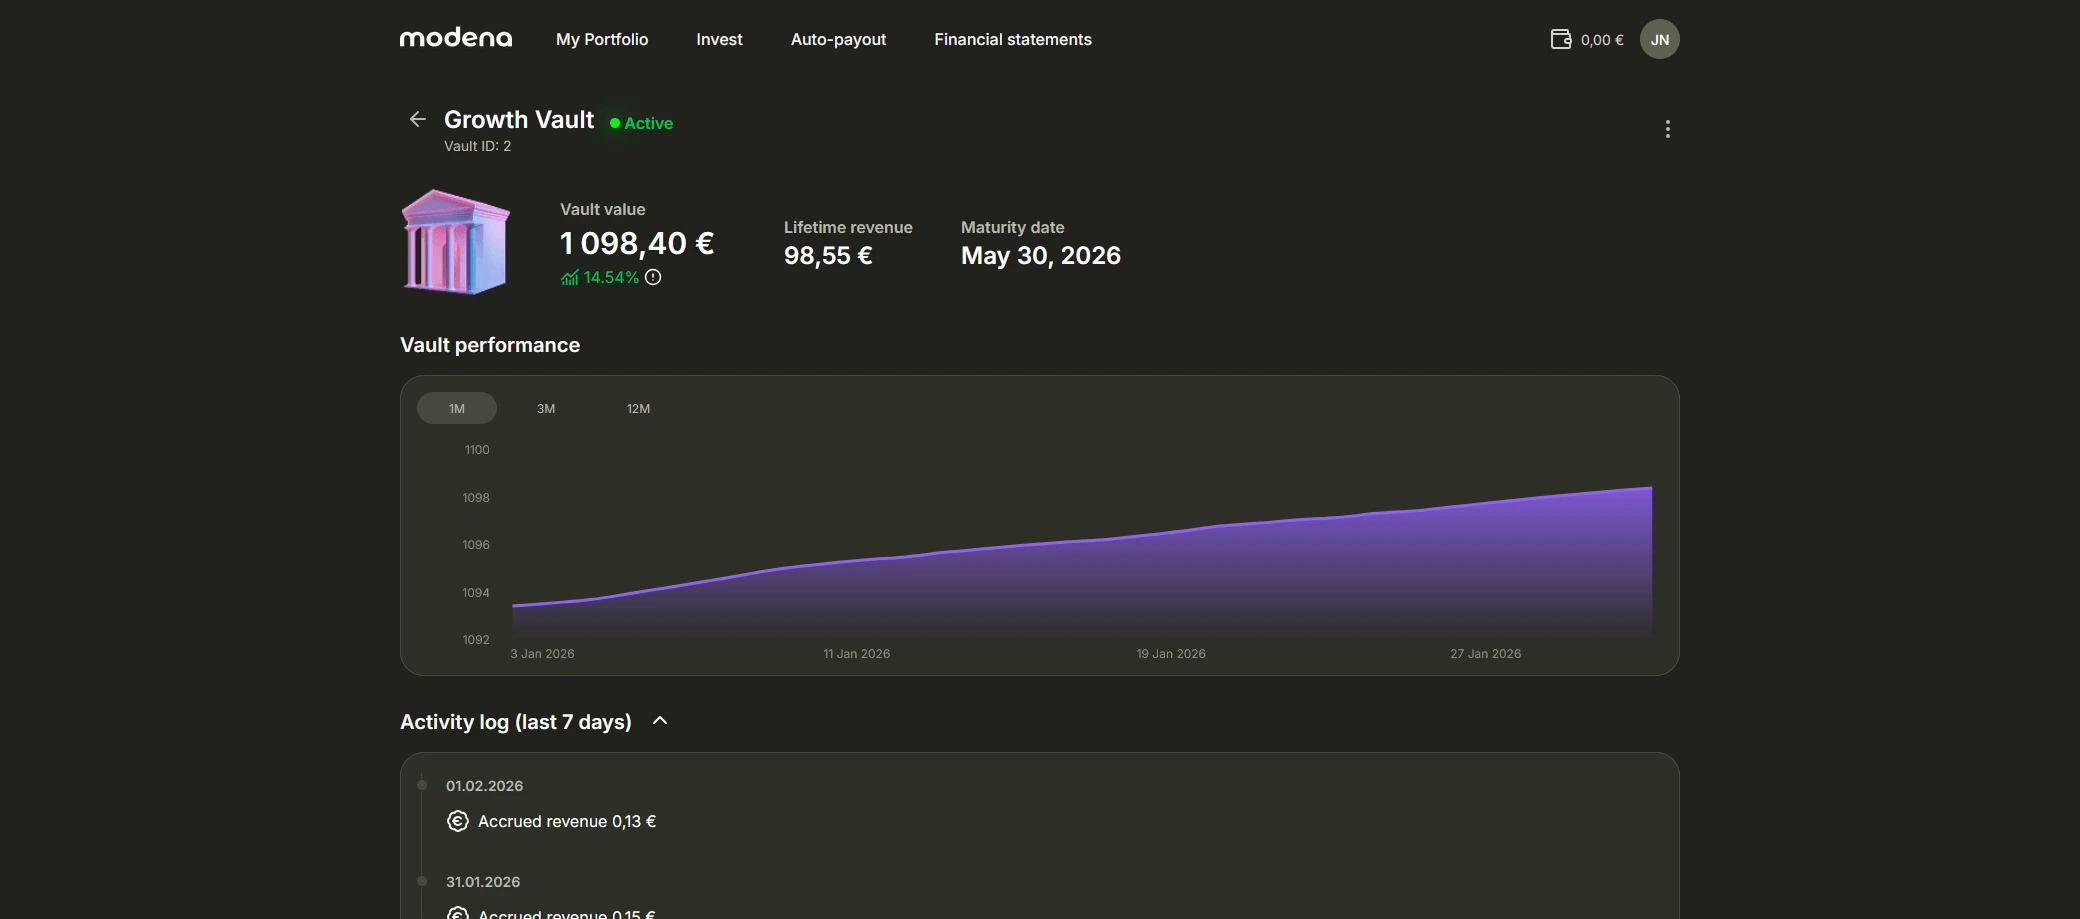This screenshot has height=919, width=2080.
Task: Open Financial statements page
Action: click(1012, 40)
